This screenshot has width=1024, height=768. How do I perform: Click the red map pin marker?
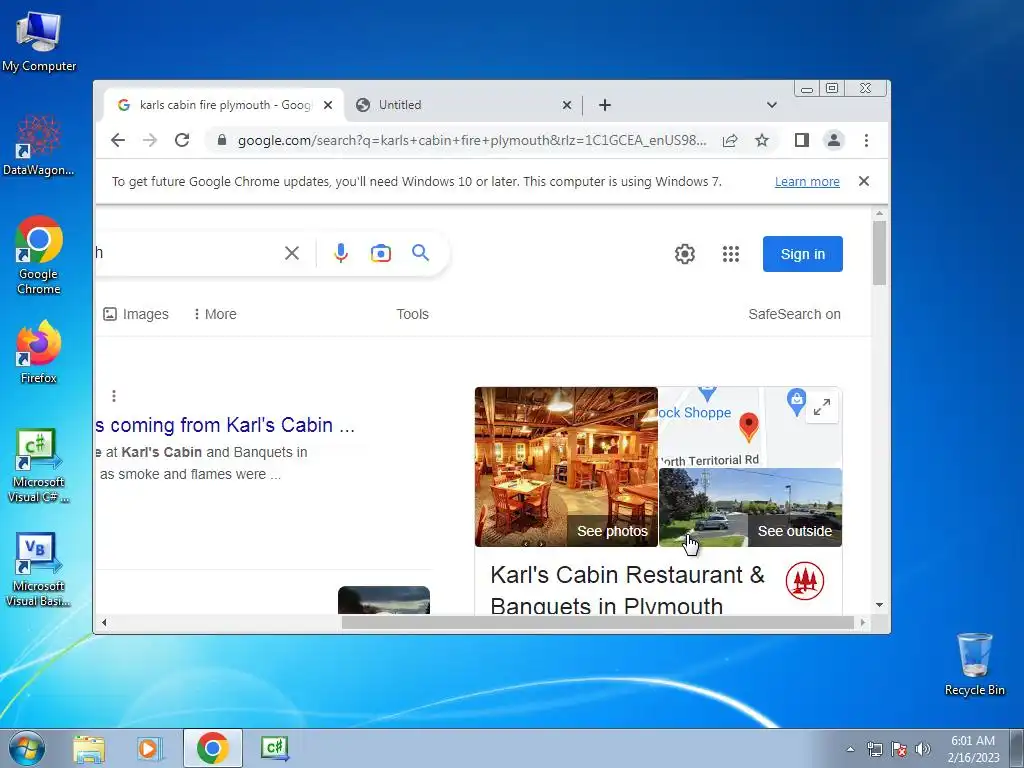coord(748,427)
